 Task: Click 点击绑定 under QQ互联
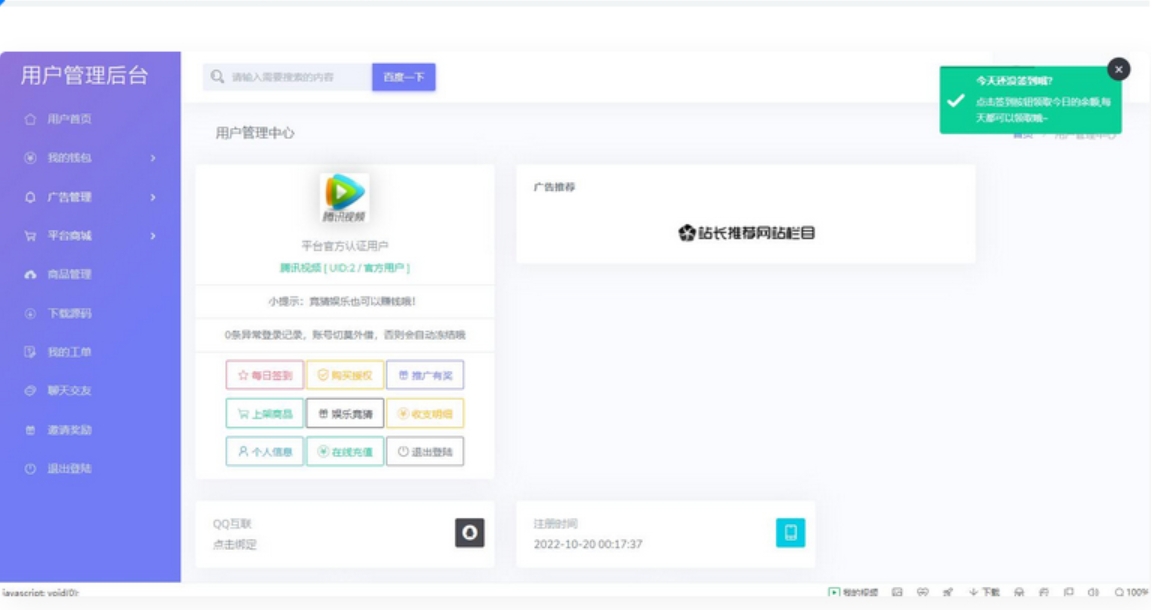[x=235, y=545]
